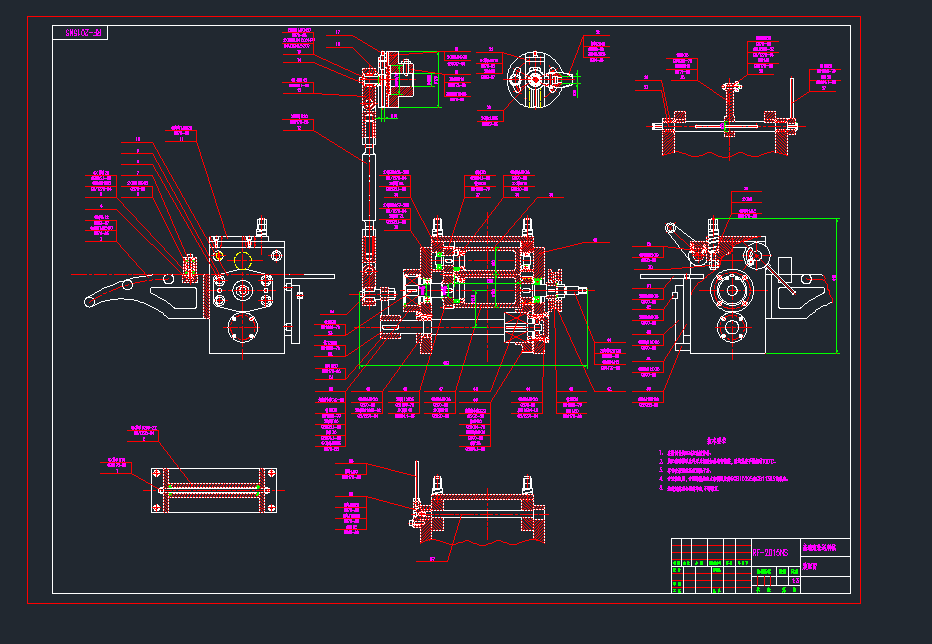Image resolution: width=932 pixels, height=644 pixels.
Task: Select the central bearing circle in left side view
Action: pyautogui.click(x=242, y=291)
